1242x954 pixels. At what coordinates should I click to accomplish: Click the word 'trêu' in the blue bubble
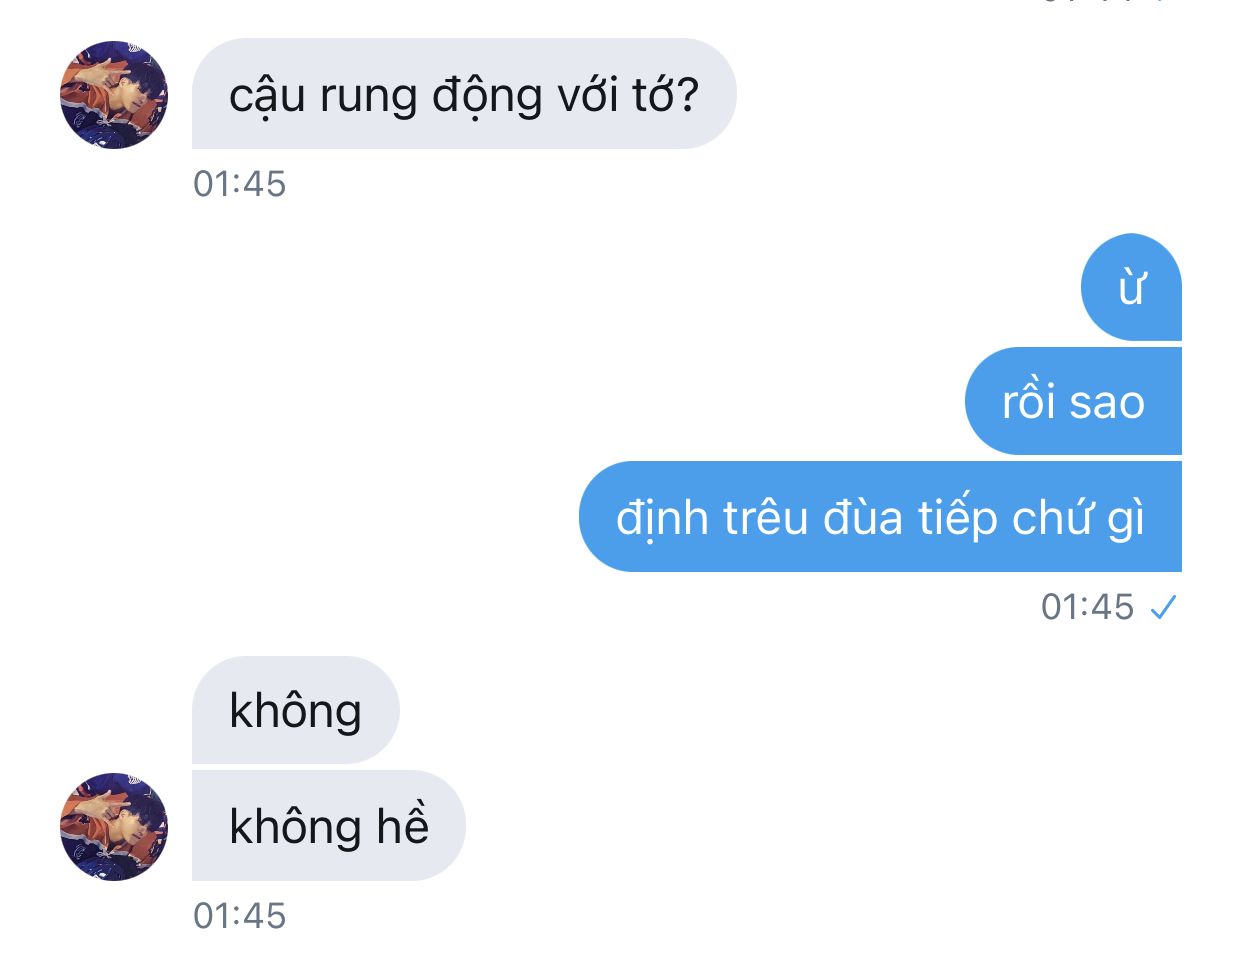[x=765, y=518]
